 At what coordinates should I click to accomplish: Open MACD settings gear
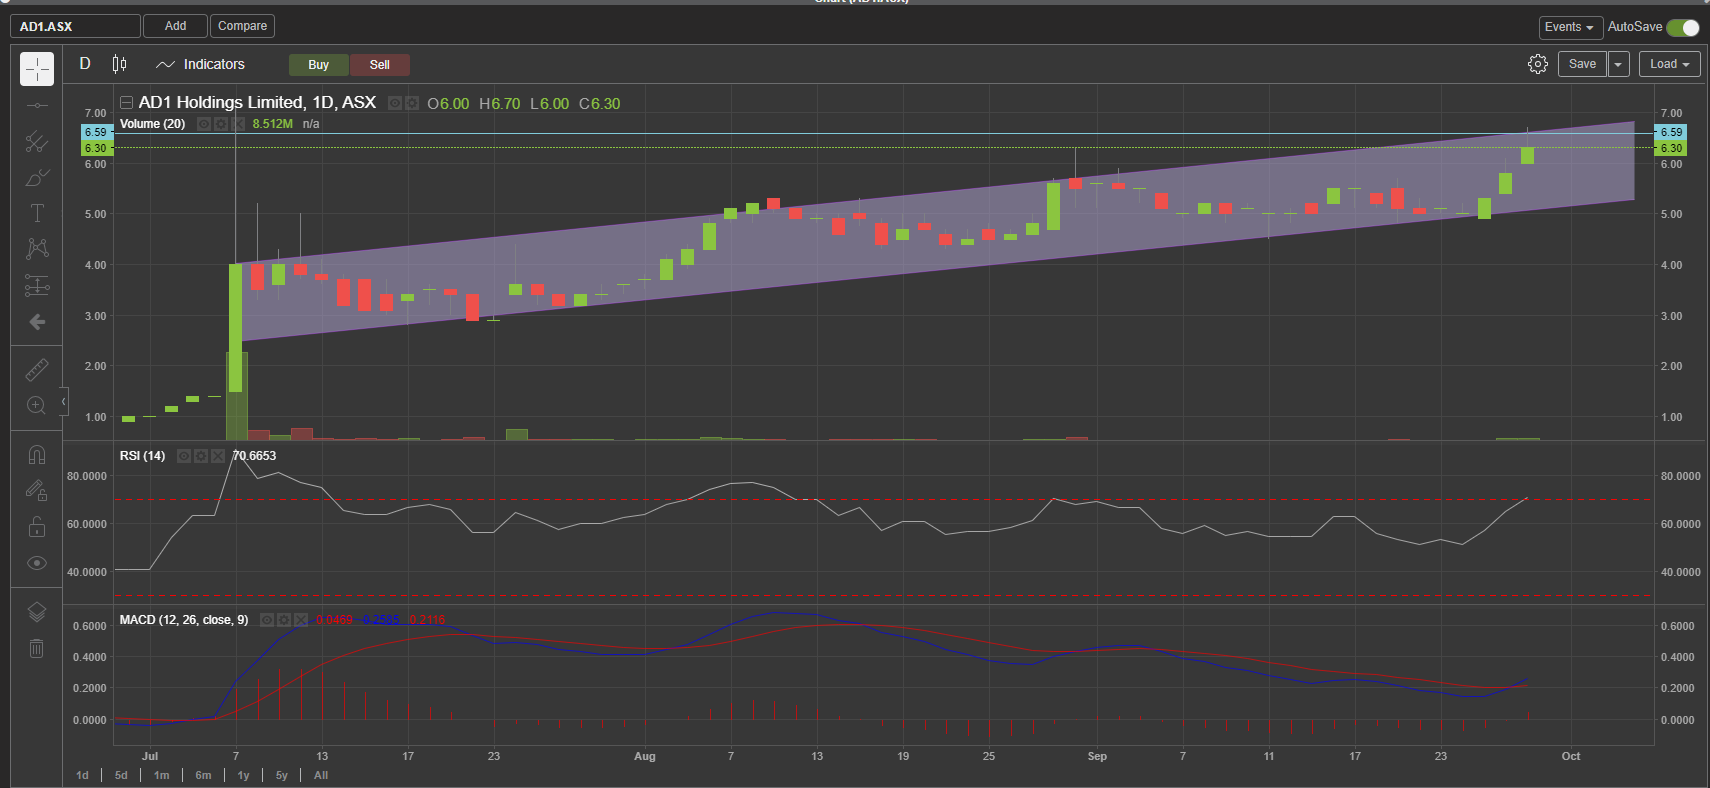click(284, 620)
